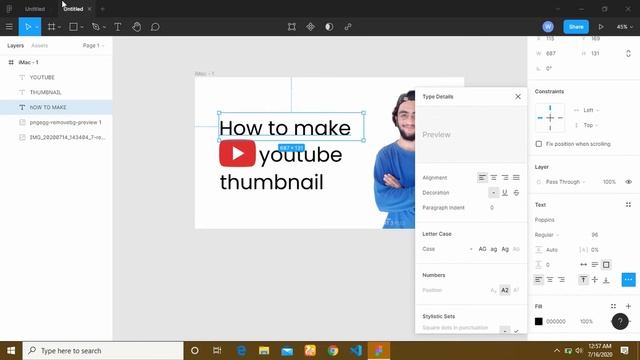Click the Use as Mask icon

[x=329, y=27]
